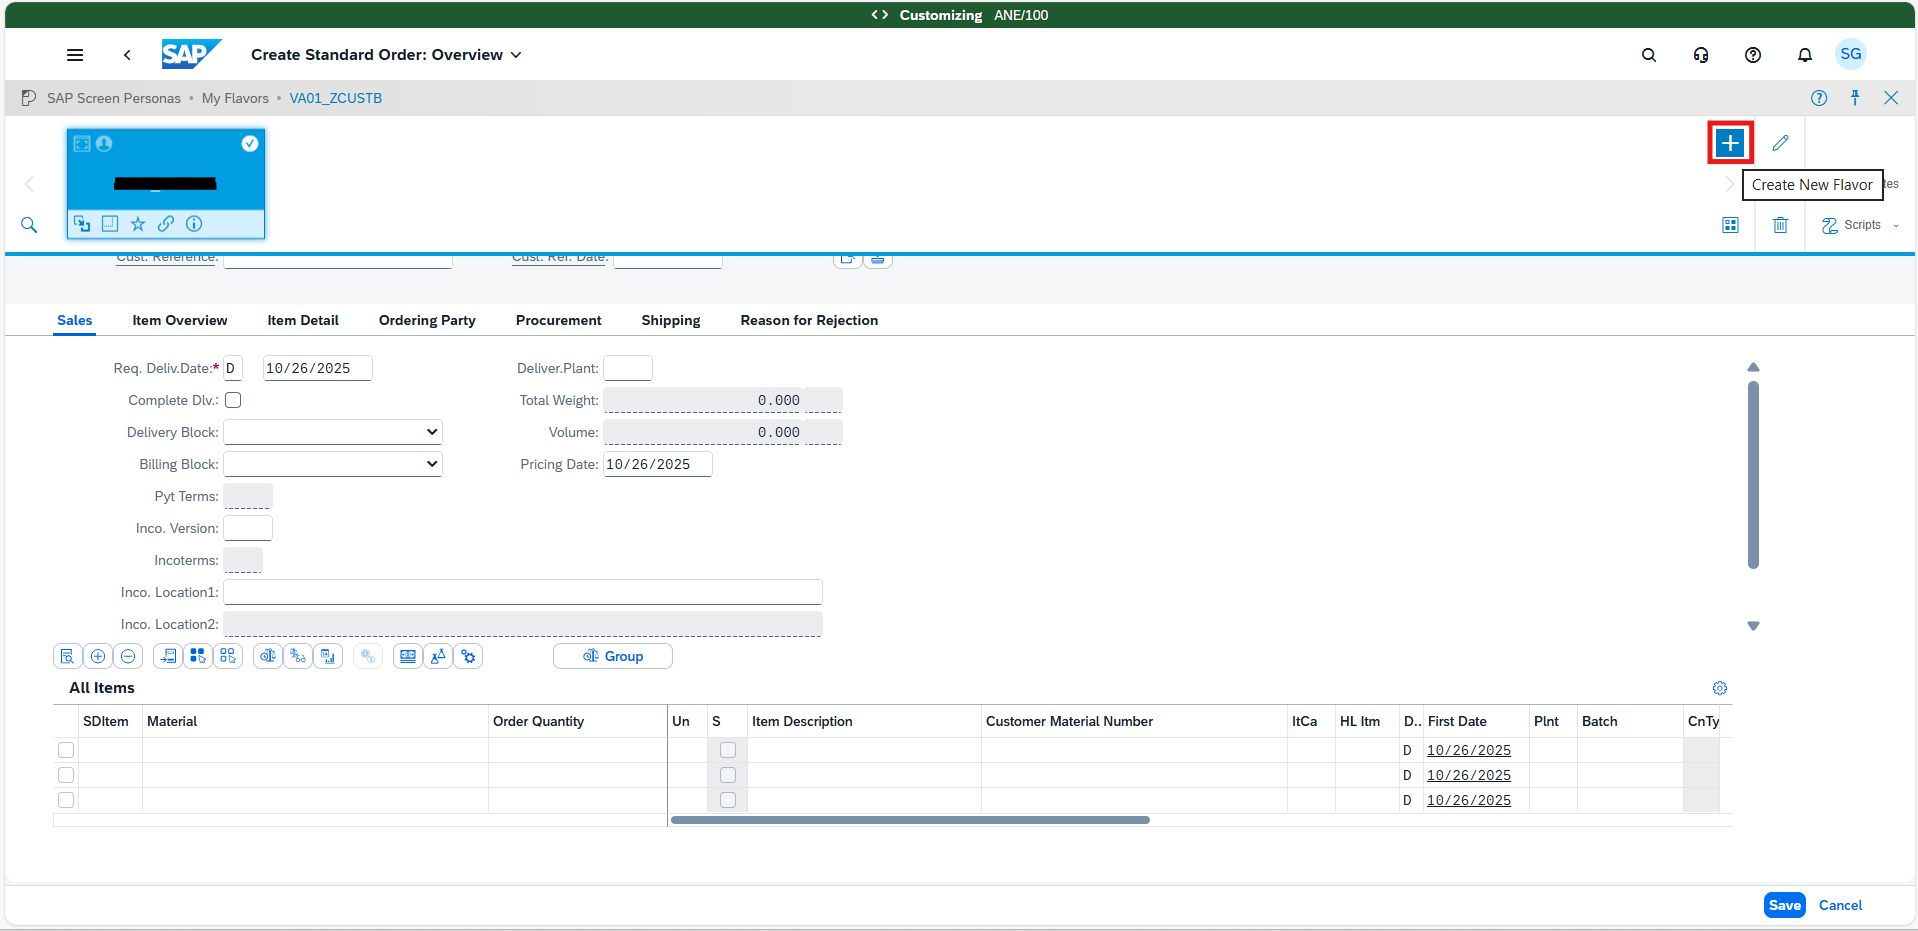The image size is (1918, 931).
Task: Open SAP hamburger navigation menu
Action: click(x=75, y=55)
